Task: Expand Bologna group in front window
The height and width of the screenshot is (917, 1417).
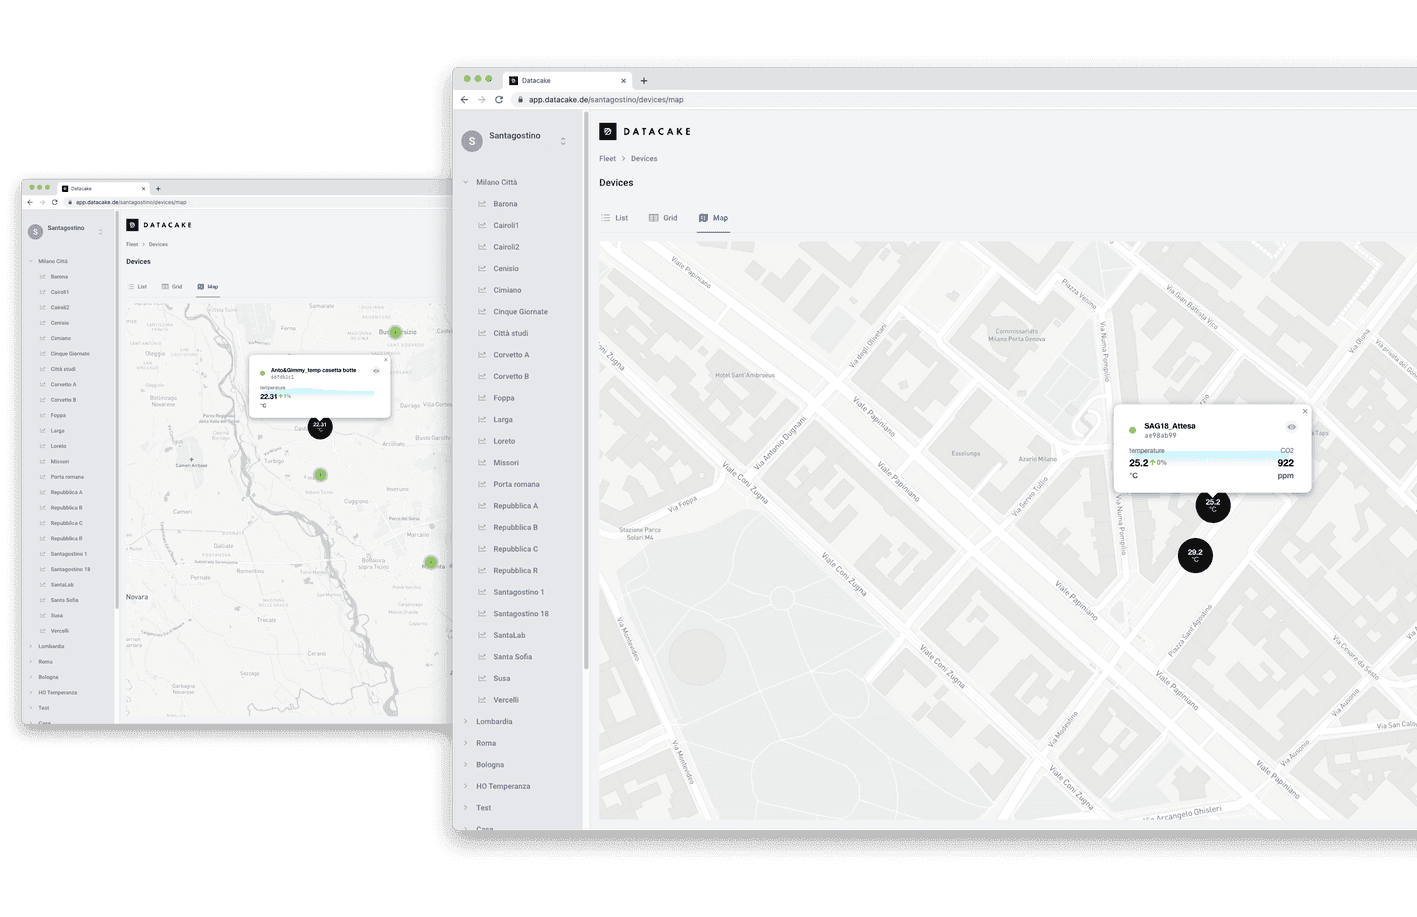Action: (x=466, y=764)
